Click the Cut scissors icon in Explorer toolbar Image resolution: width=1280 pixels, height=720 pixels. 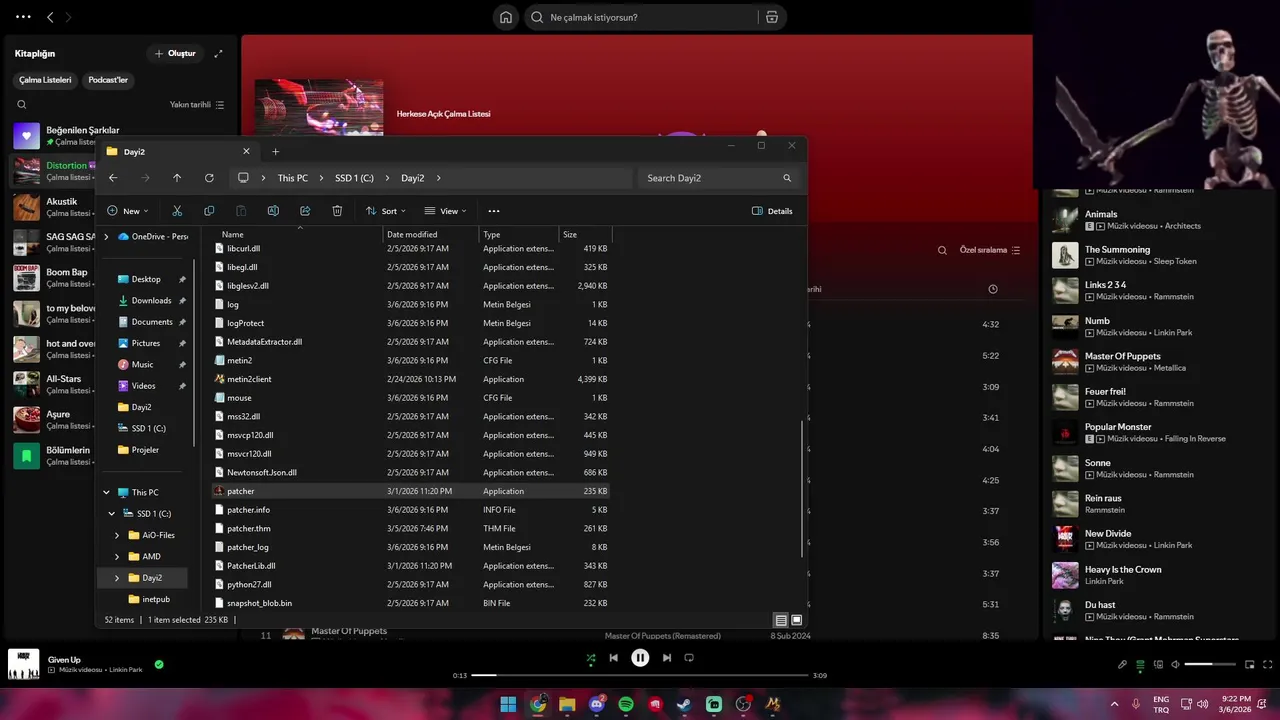click(x=177, y=211)
